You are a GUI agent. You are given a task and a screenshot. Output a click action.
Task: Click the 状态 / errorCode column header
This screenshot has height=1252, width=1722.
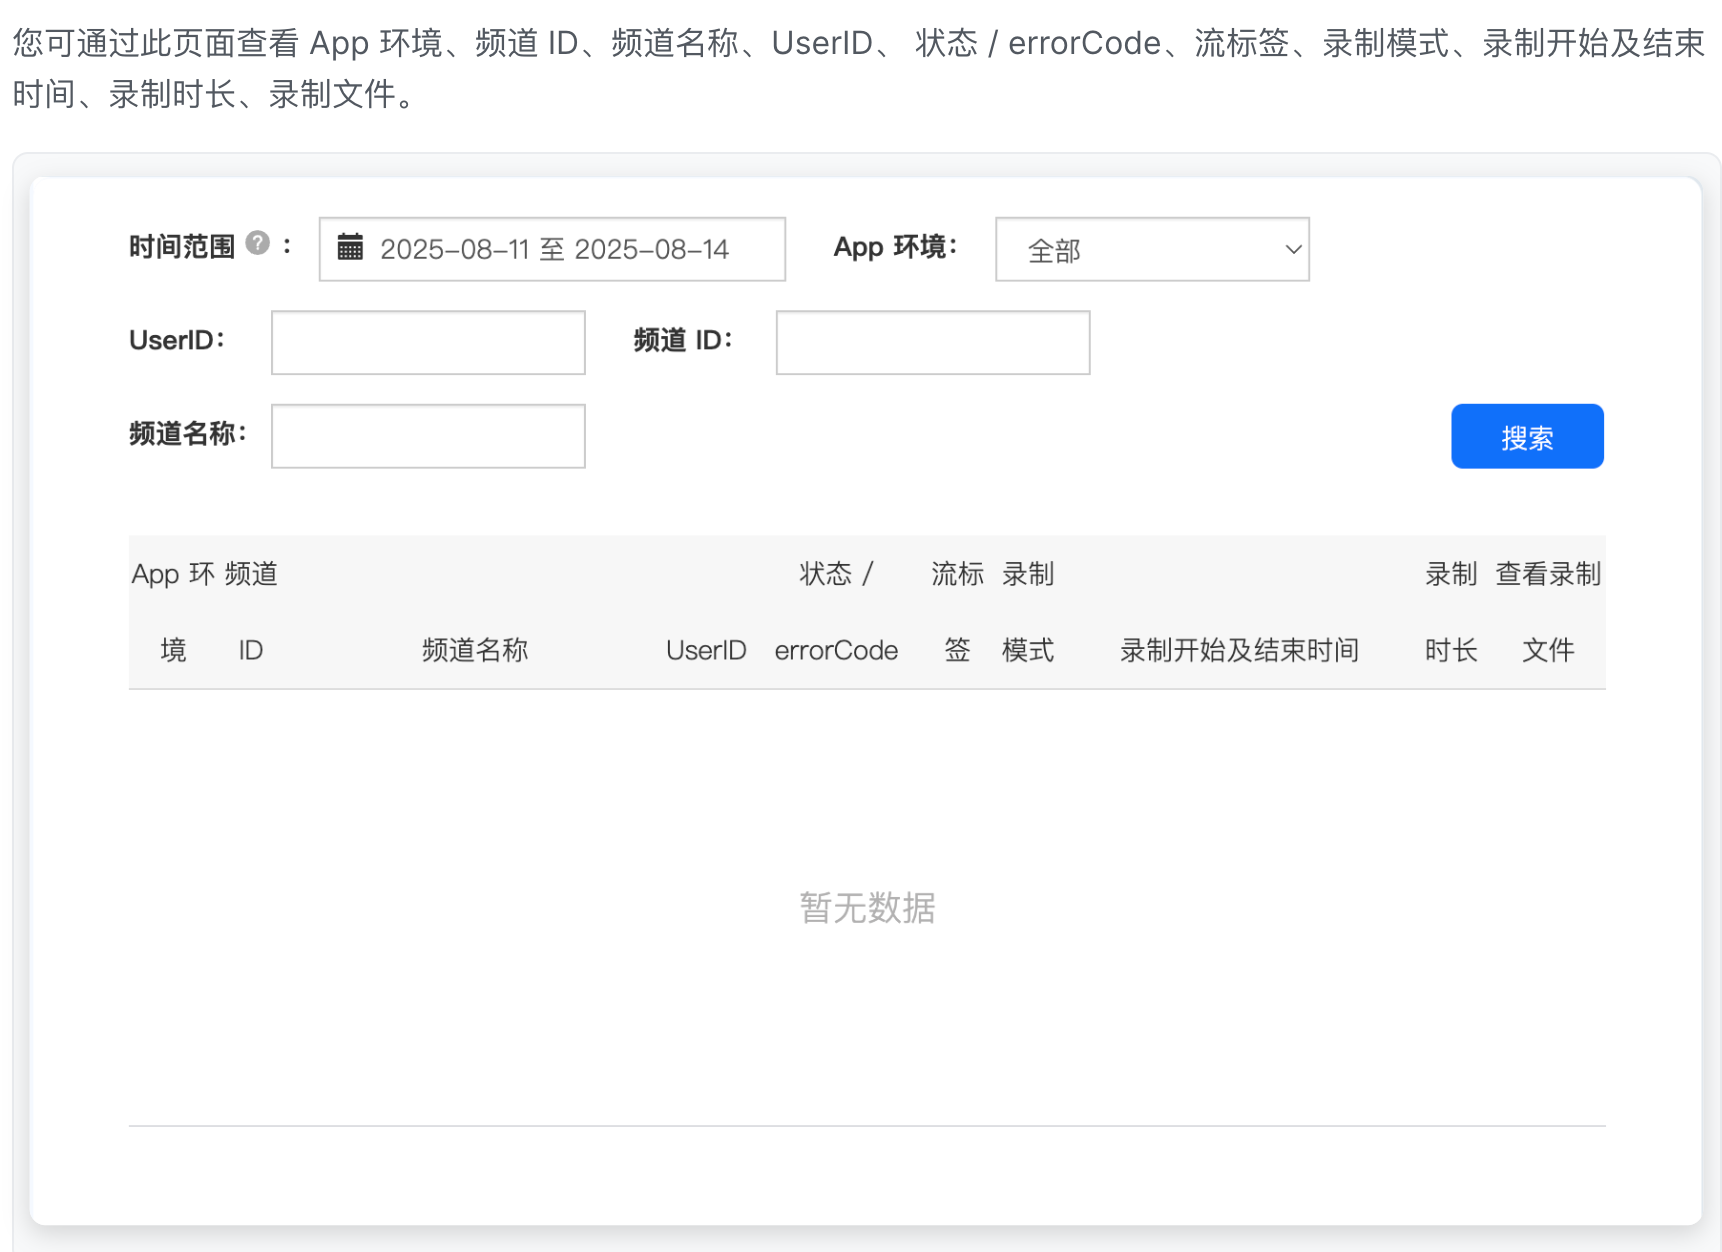(836, 611)
